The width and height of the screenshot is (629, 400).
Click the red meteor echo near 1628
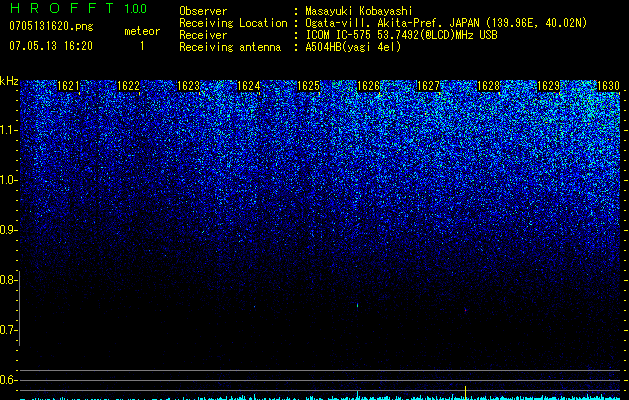465,310
